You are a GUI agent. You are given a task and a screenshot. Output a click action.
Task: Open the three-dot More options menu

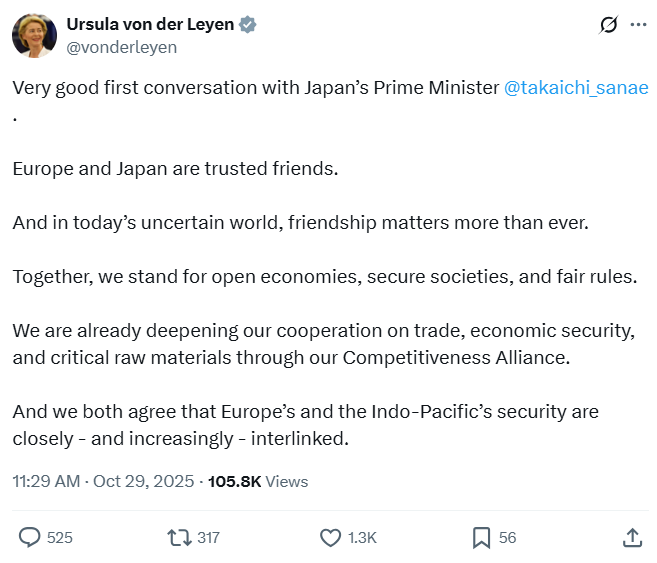(x=638, y=25)
